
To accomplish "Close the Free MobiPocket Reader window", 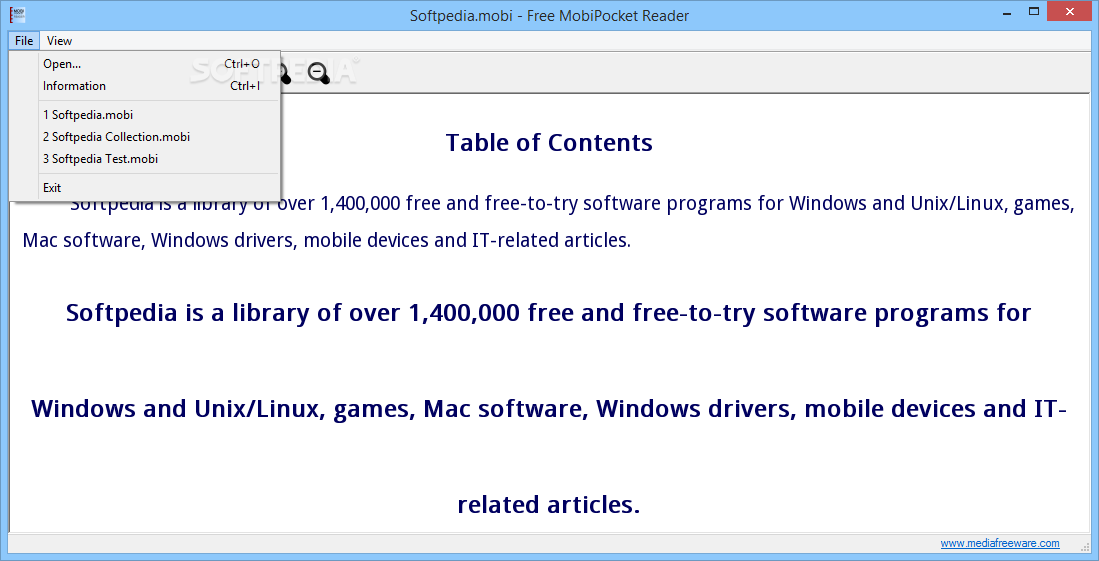I will pyautogui.click(x=1070, y=12).
